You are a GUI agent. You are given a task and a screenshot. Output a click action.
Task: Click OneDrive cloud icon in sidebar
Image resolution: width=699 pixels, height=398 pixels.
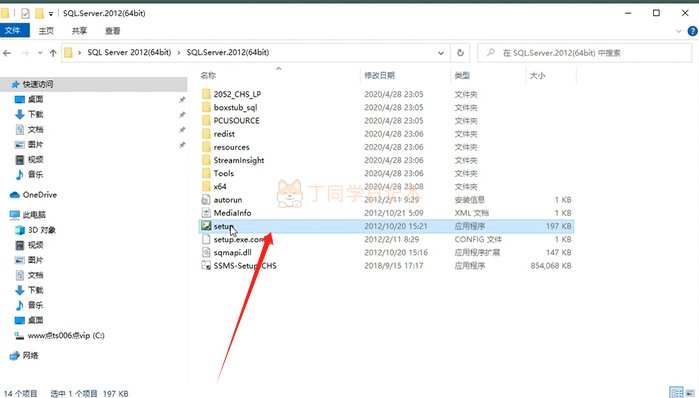click(x=15, y=195)
